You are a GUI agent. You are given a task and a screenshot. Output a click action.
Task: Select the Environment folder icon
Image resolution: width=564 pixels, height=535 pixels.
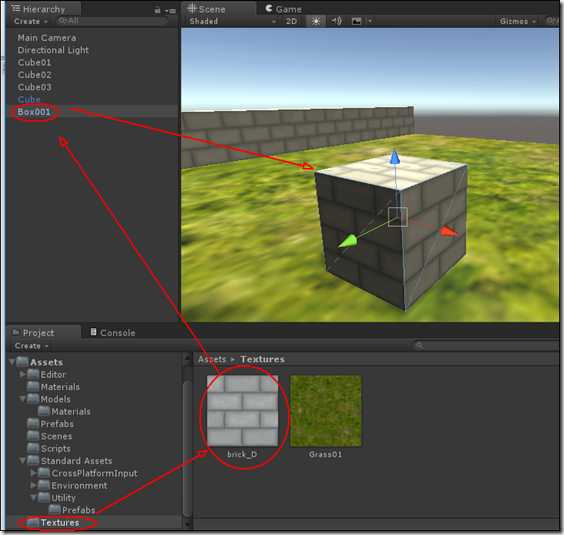pos(44,485)
